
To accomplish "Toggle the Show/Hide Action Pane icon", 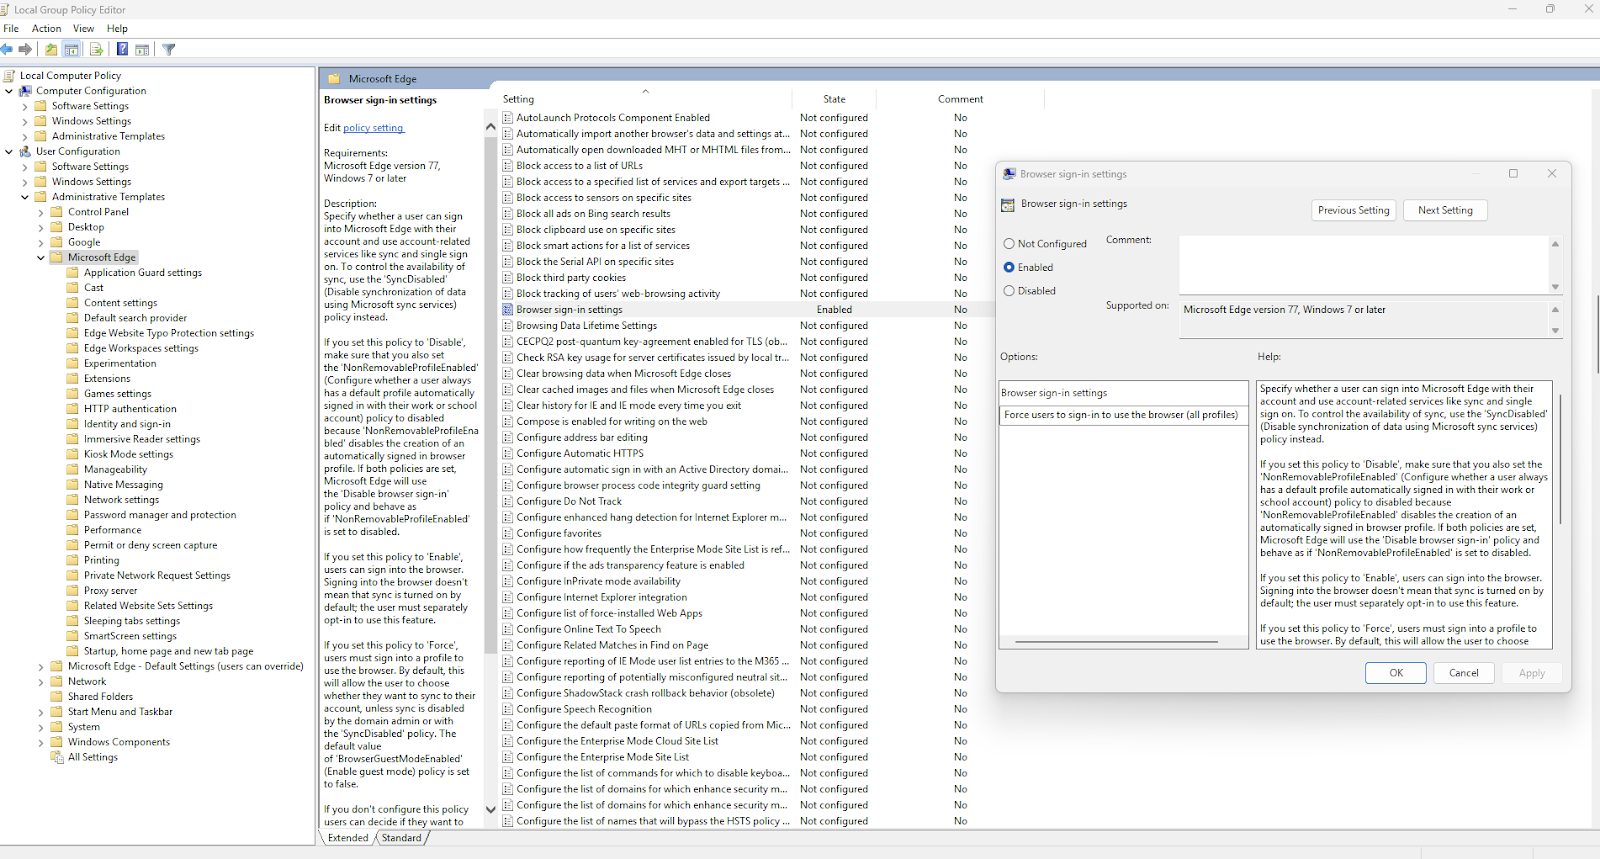I will 142,49.
